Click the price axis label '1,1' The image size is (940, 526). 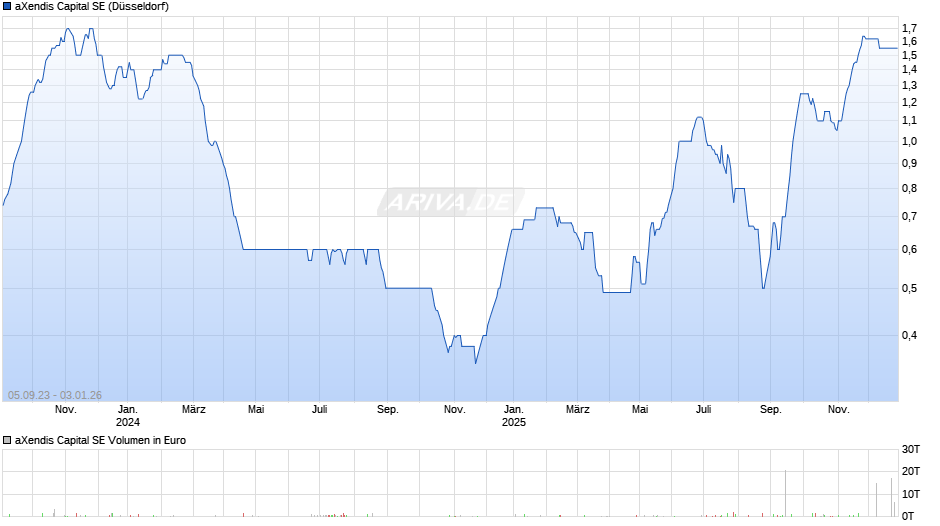[x=909, y=121]
